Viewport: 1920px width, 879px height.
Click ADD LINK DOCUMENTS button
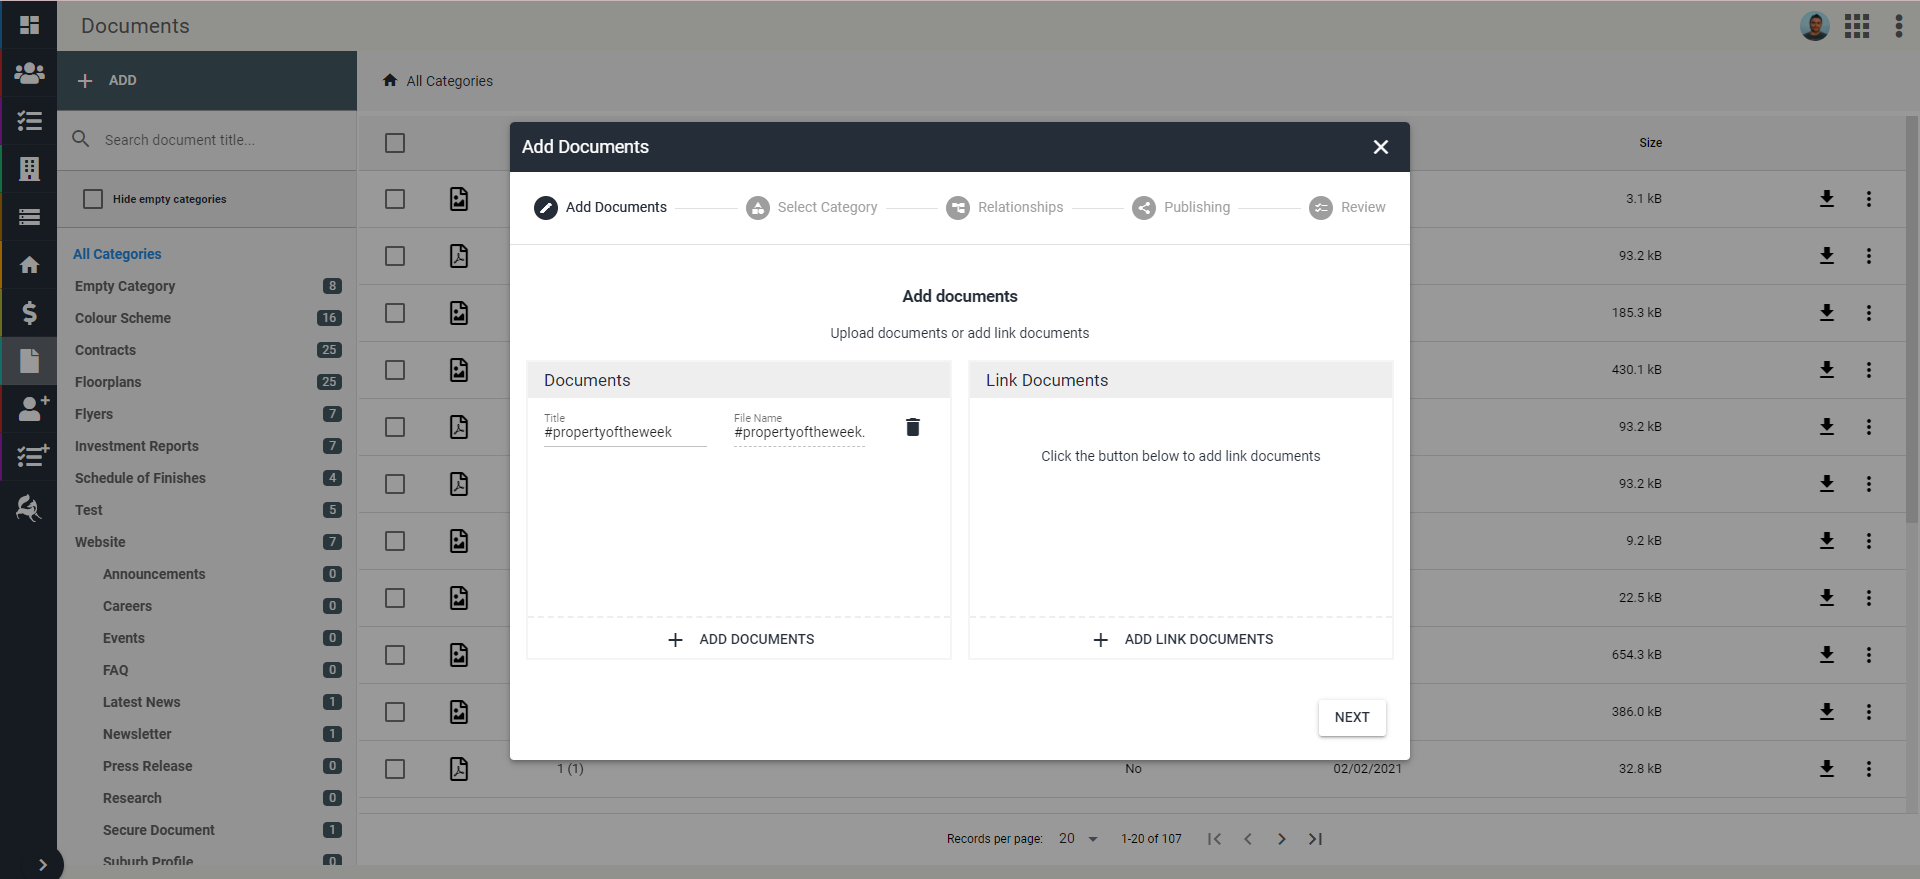pyautogui.click(x=1181, y=639)
